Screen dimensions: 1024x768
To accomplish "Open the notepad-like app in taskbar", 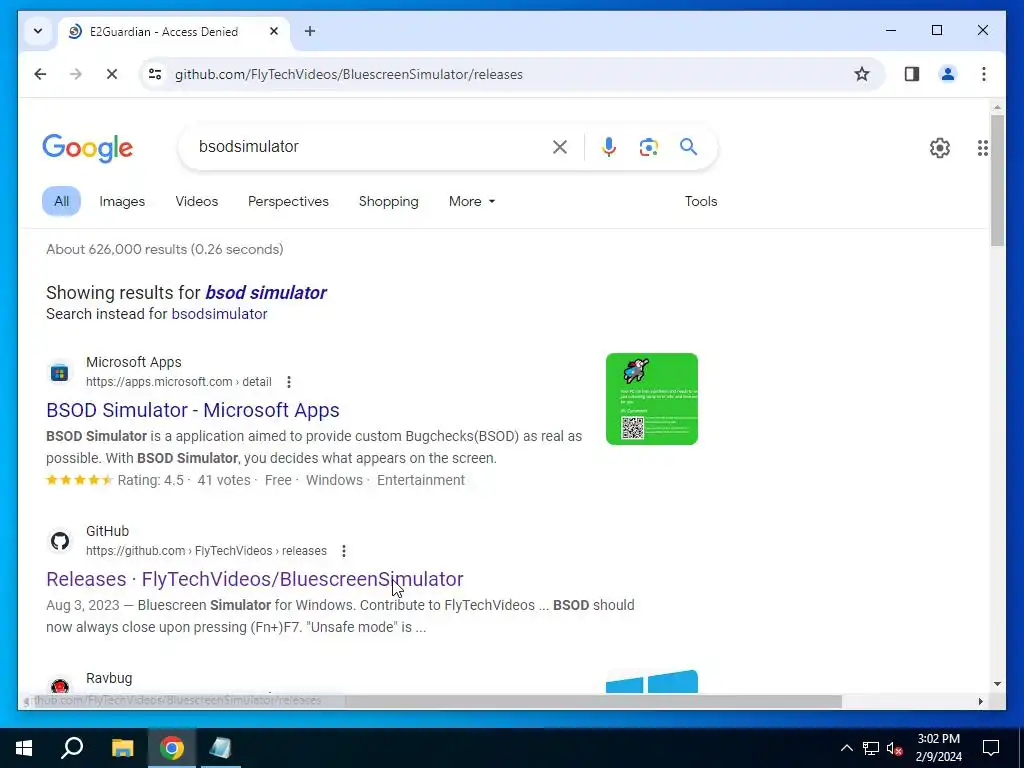I will point(221,748).
